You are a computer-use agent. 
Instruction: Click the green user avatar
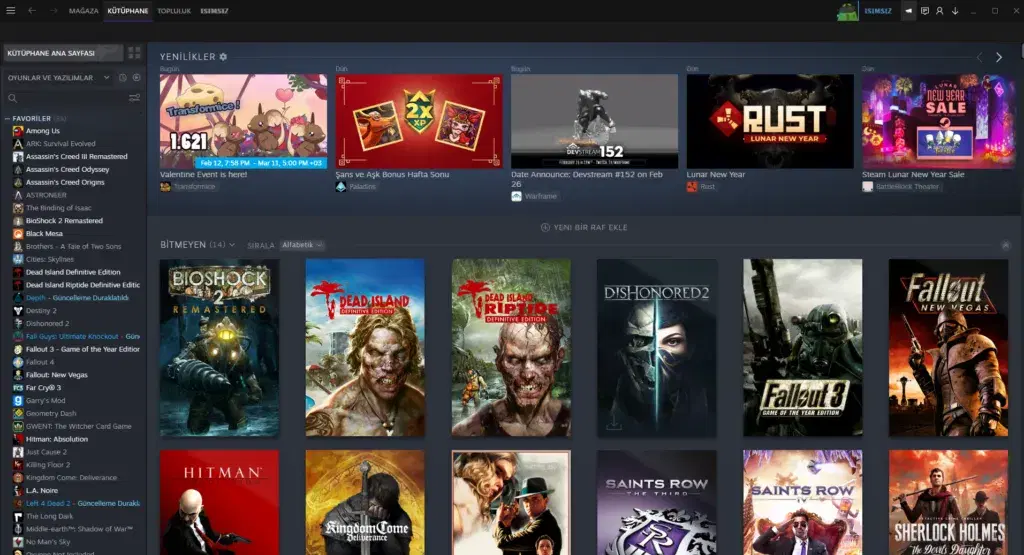(847, 11)
